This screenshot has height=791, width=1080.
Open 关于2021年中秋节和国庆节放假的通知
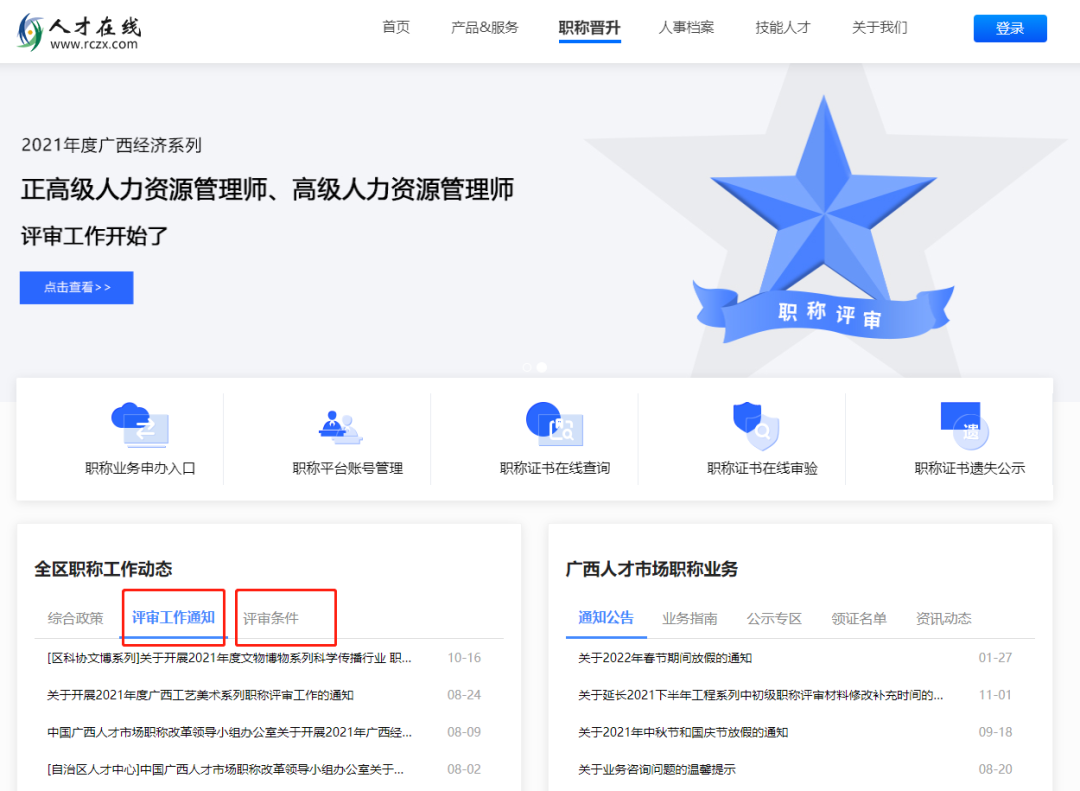[683, 732]
